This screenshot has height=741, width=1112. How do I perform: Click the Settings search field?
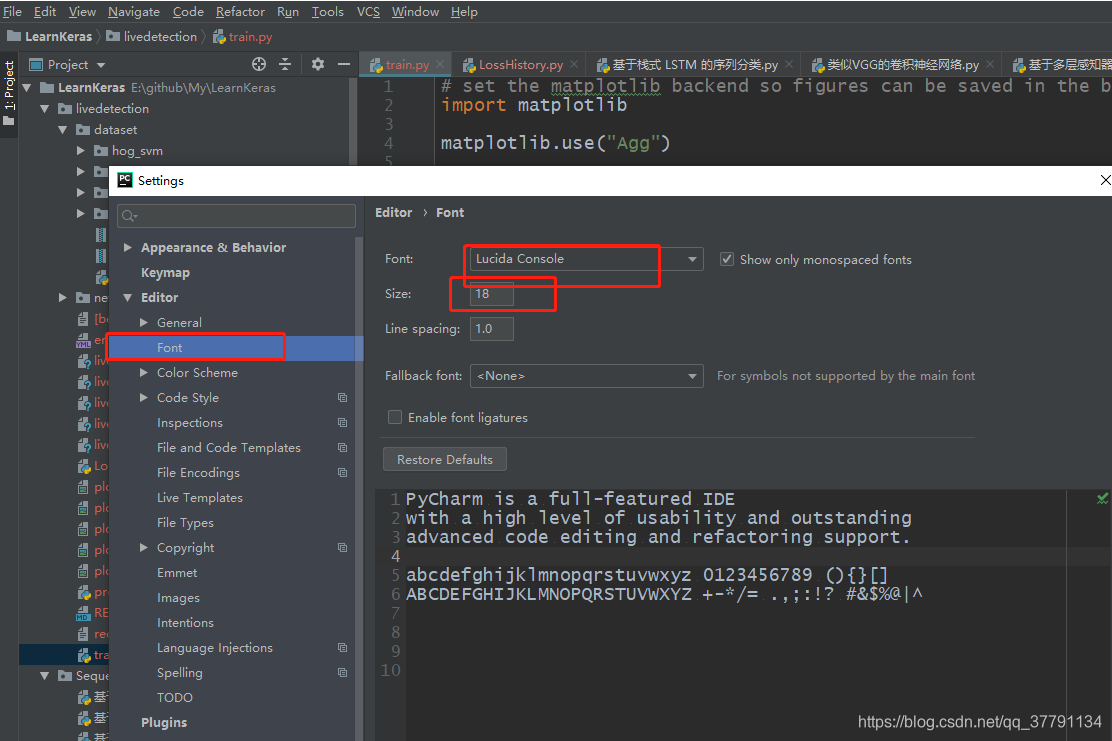pyautogui.click(x=237, y=216)
